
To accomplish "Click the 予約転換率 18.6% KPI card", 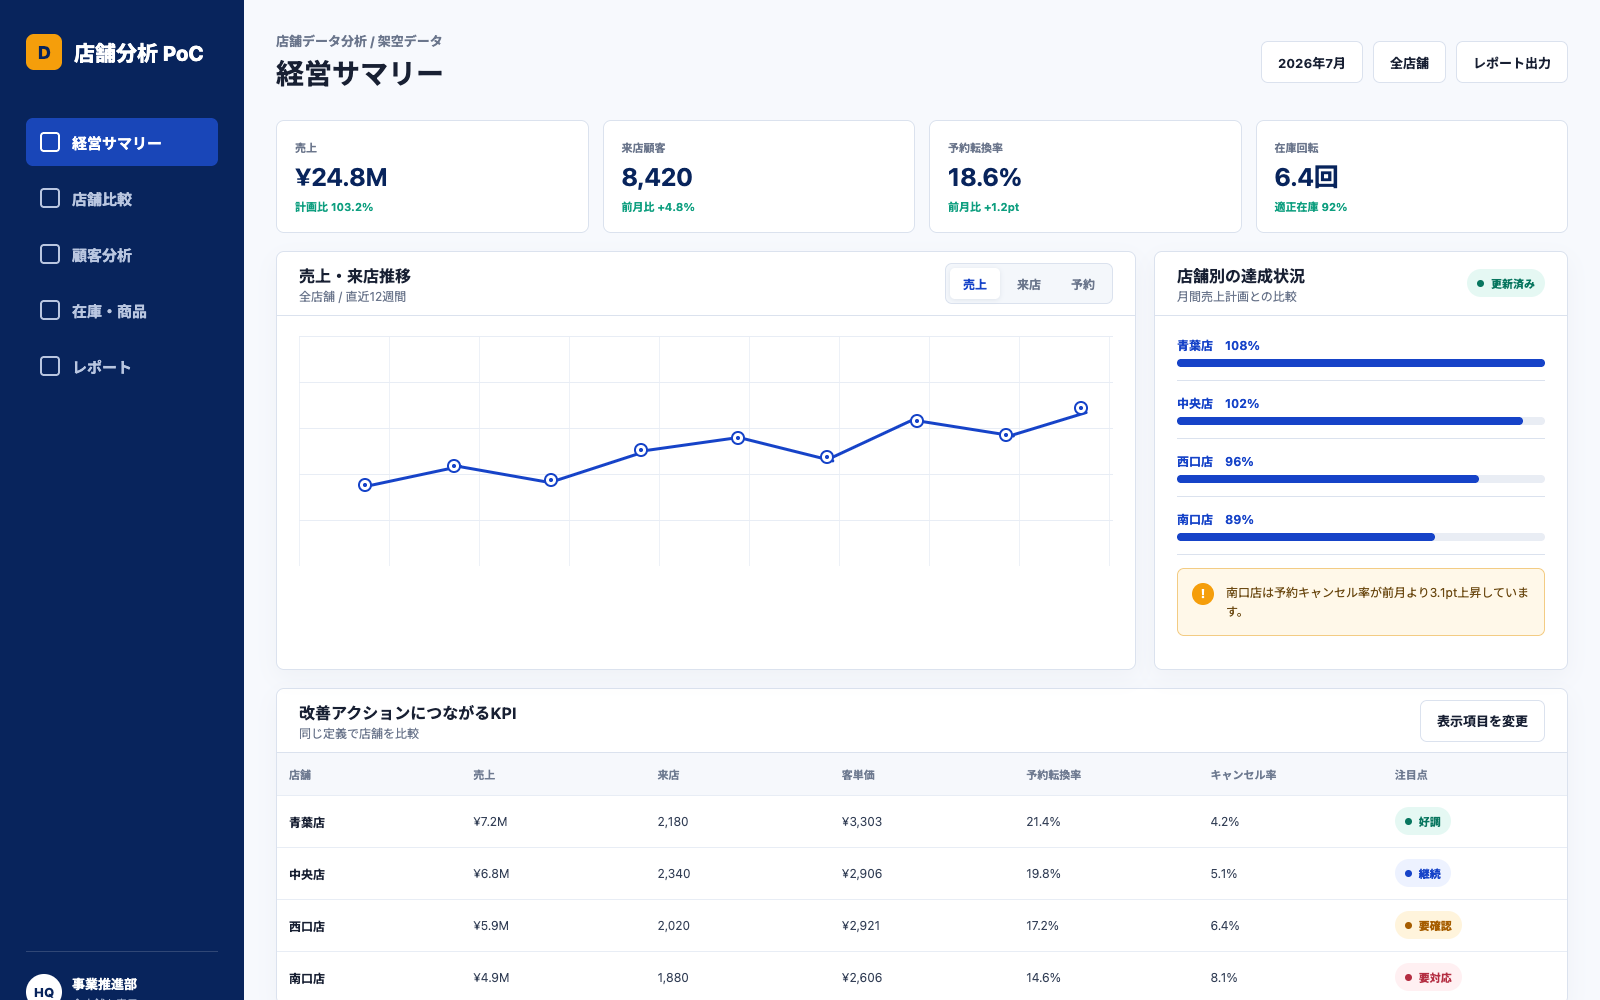I will [x=1085, y=177].
